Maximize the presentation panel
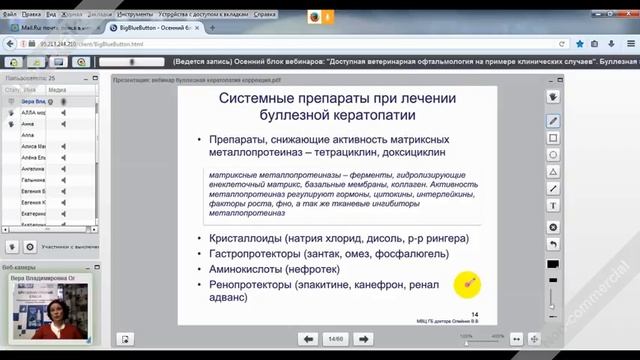640x360 pixels. click(x=560, y=80)
